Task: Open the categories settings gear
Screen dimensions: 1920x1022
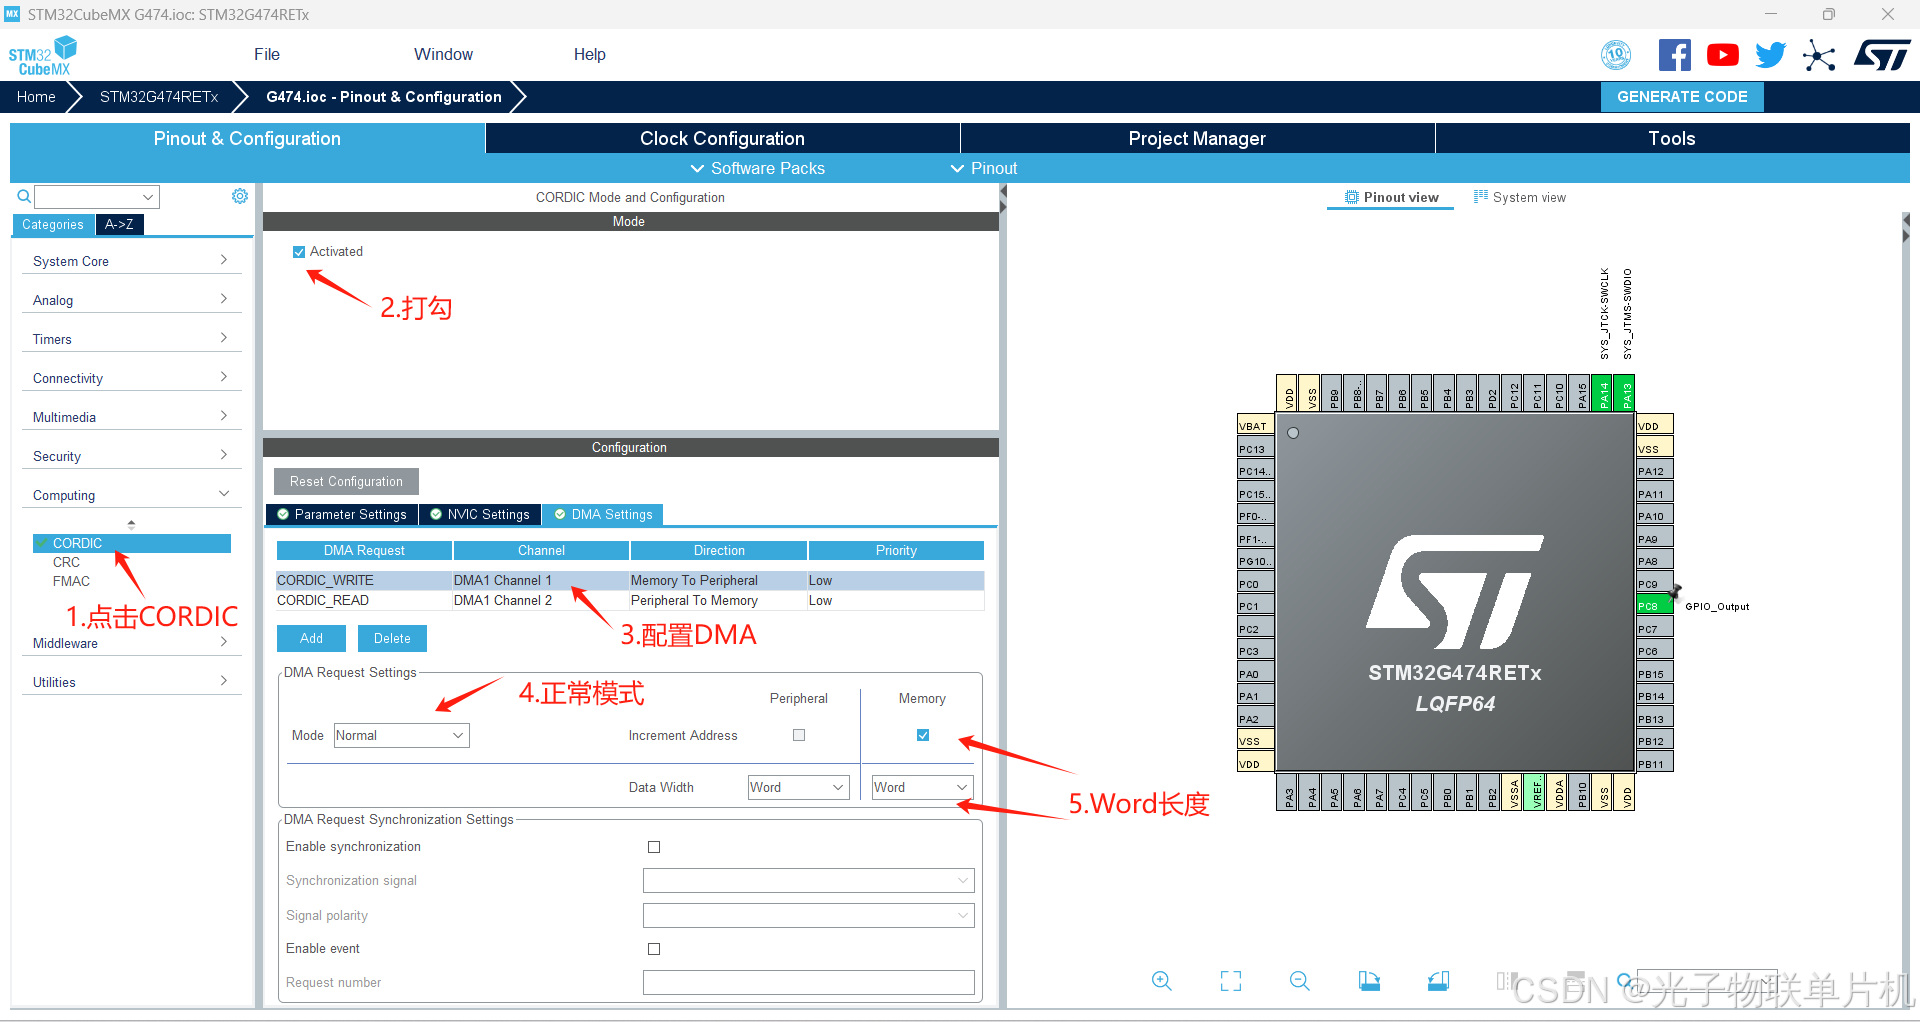Action: pos(240,196)
